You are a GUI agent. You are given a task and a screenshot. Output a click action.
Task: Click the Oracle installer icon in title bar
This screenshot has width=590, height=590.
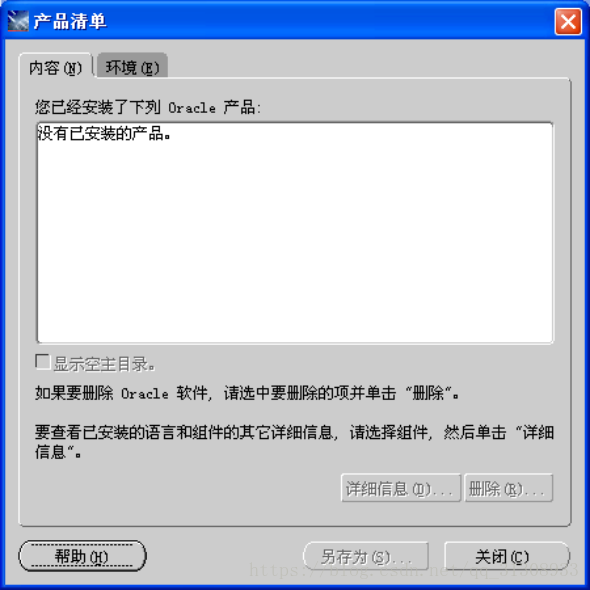tap(18, 21)
